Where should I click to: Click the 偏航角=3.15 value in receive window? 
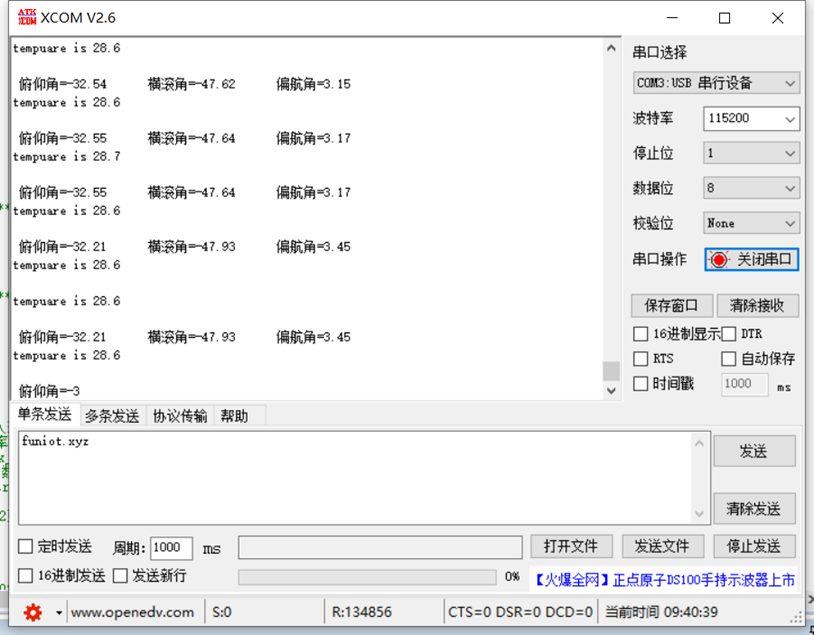[x=314, y=84]
